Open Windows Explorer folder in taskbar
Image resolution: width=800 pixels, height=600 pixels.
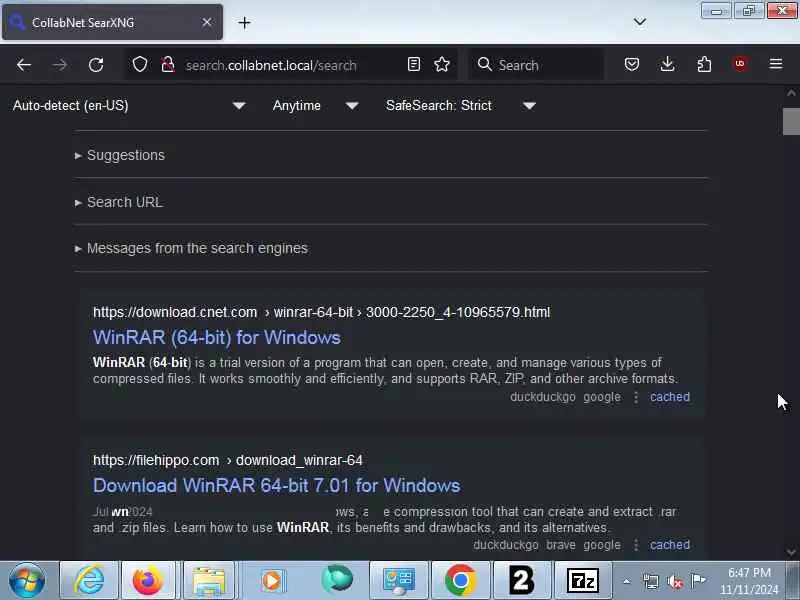(208, 581)
